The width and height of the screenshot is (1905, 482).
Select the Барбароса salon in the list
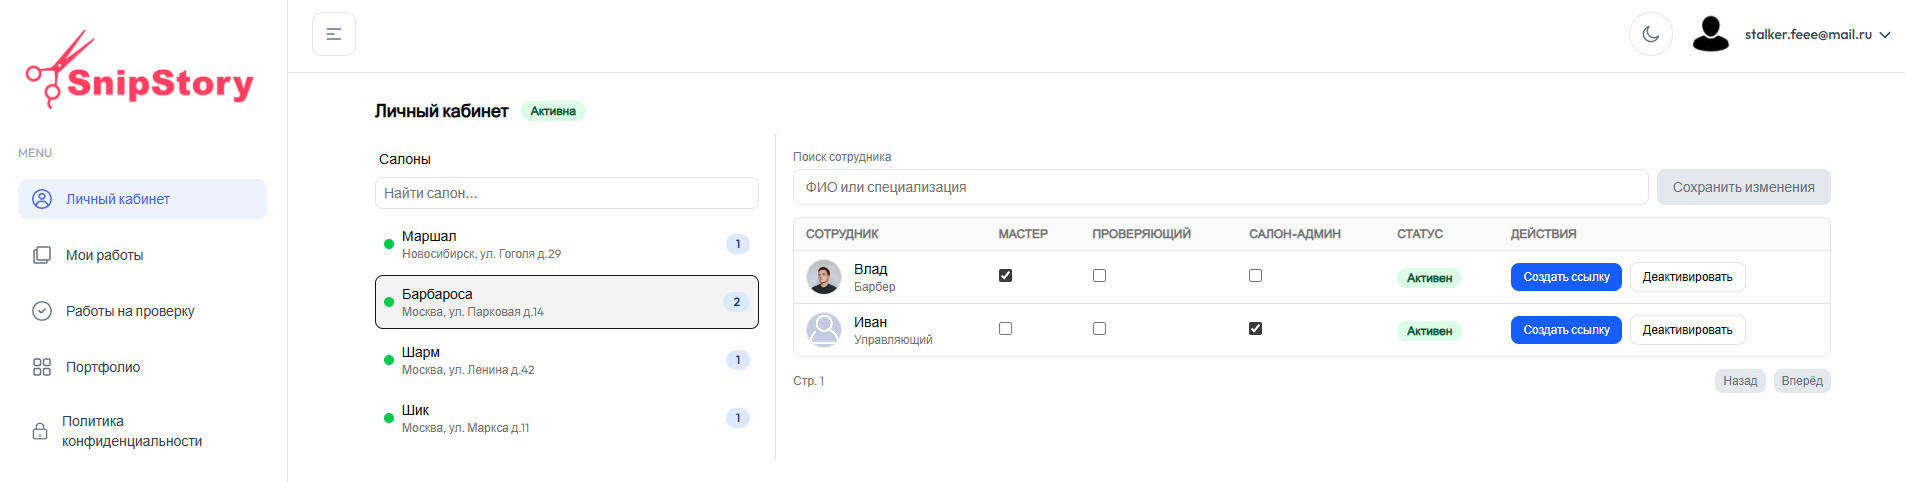[x=567, y=302]
